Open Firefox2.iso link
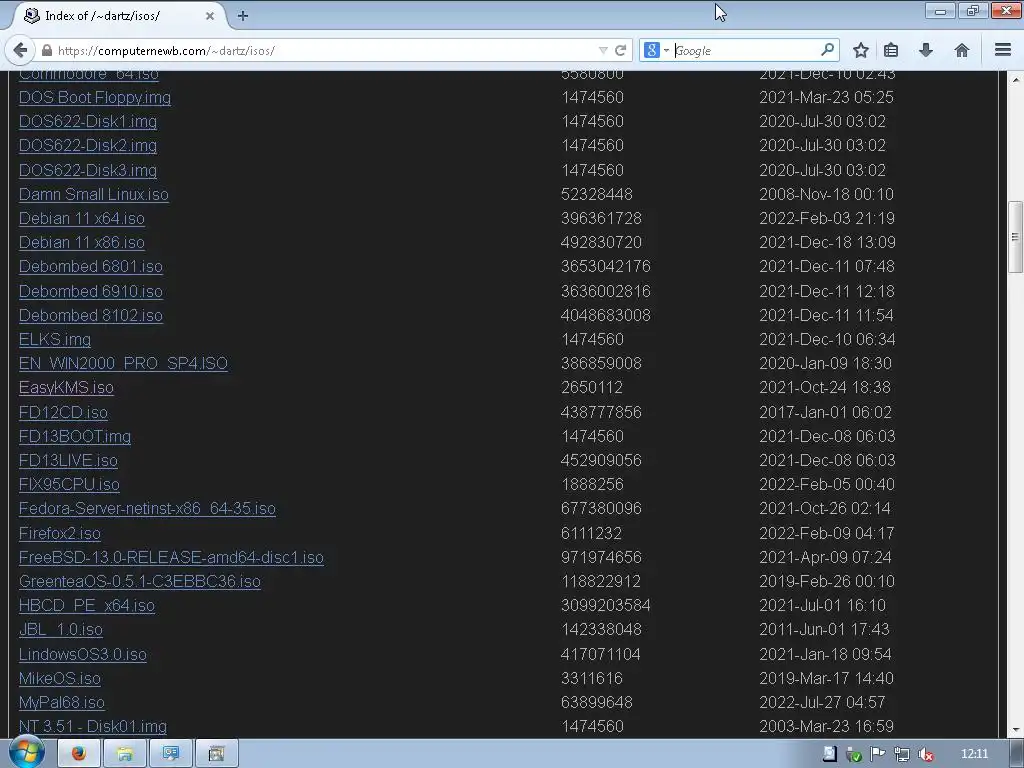 [59, 533]
